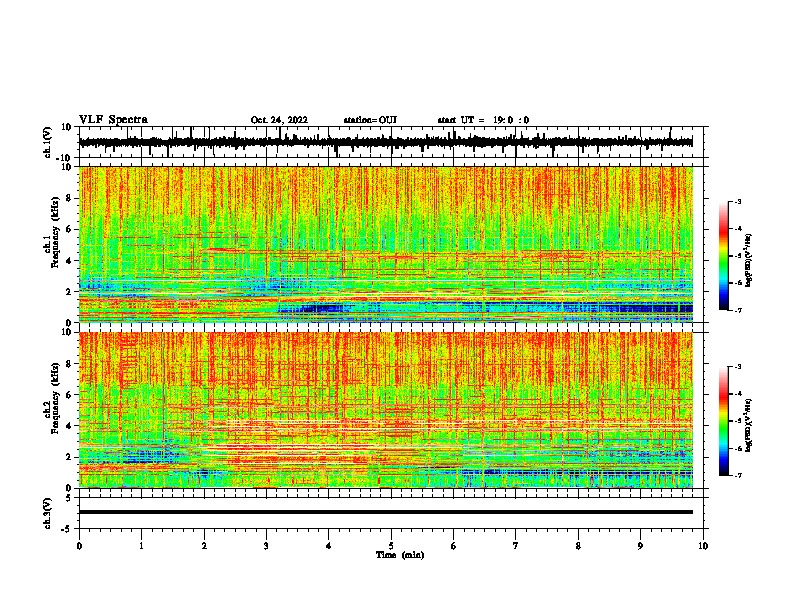This screenshot has width=792, height=612.
Task: Click time axis tick label "0"
Action: point(79,546)
